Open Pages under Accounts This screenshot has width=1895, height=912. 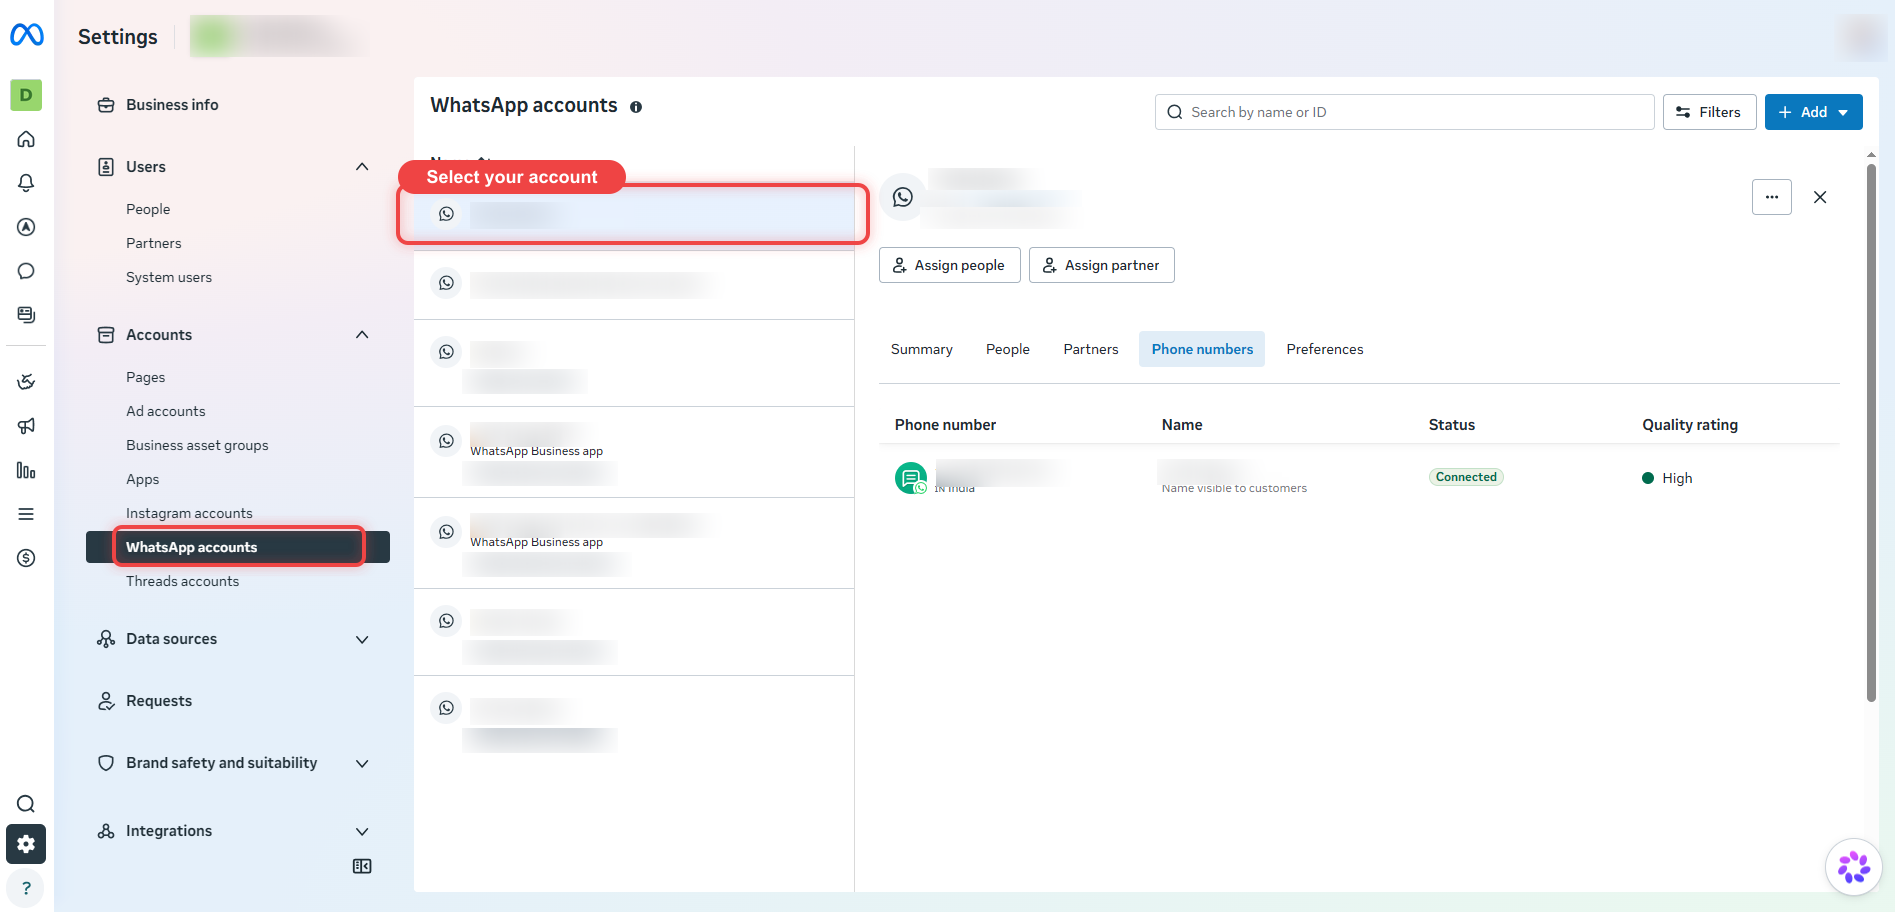pos(146,377)
